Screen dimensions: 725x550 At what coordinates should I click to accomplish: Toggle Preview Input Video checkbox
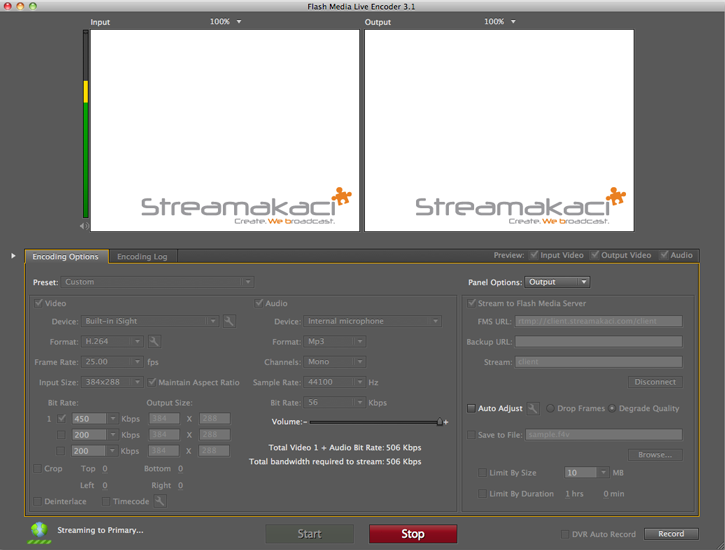click(534, 255)
